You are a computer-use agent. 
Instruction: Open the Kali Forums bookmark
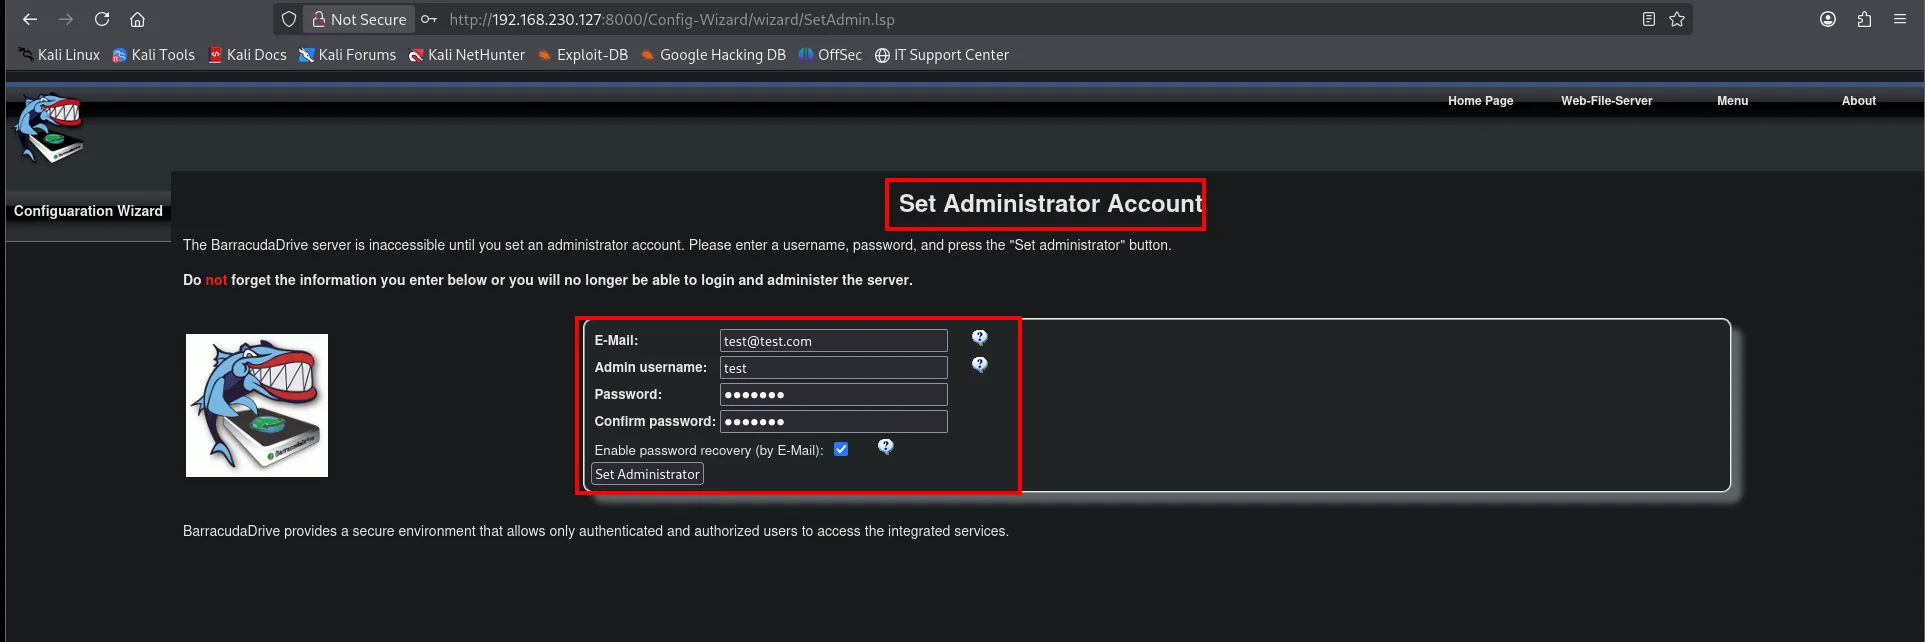347,55
